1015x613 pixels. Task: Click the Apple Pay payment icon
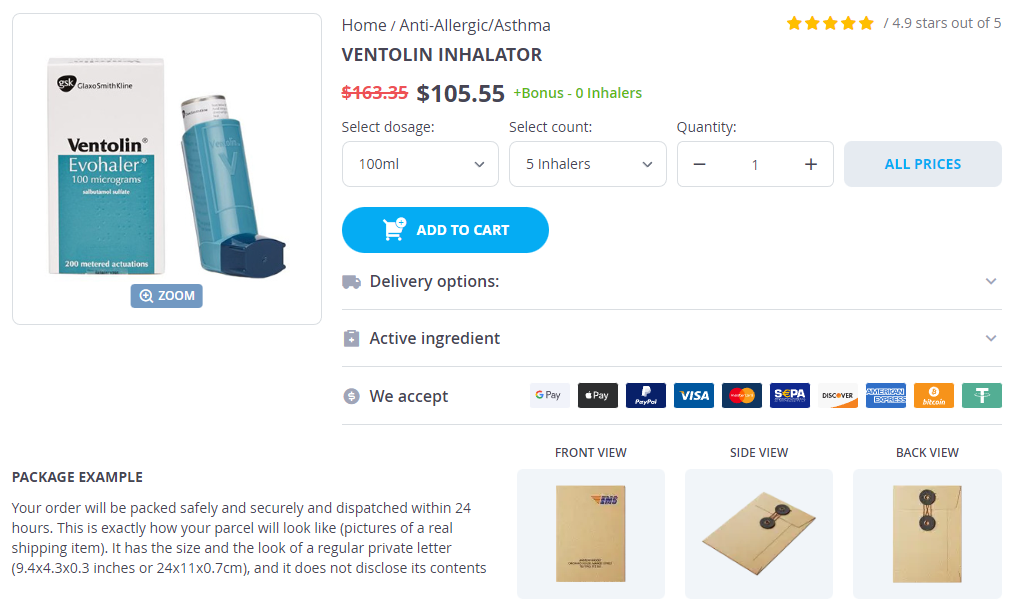597,396
